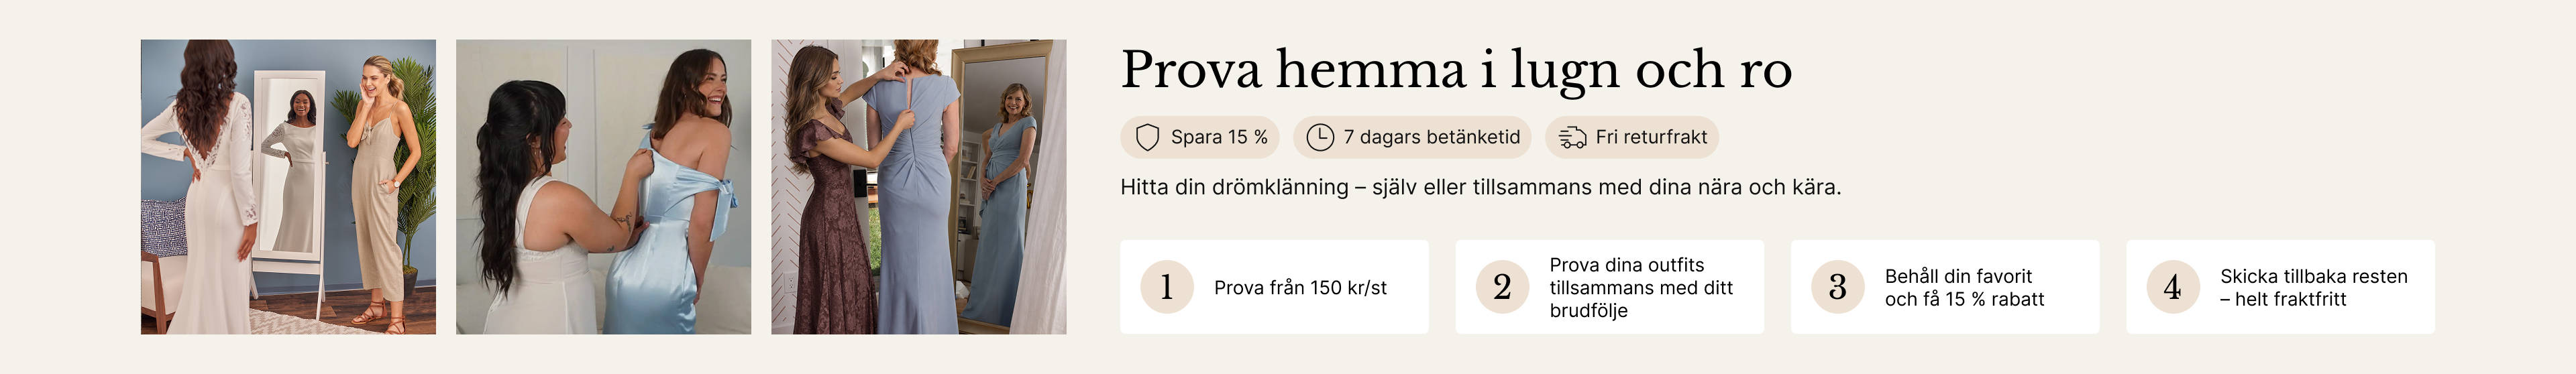The image size is (2576, 374).
Task: Select the Fri returfrakt badge
Action: click(x=1632, y=137)
